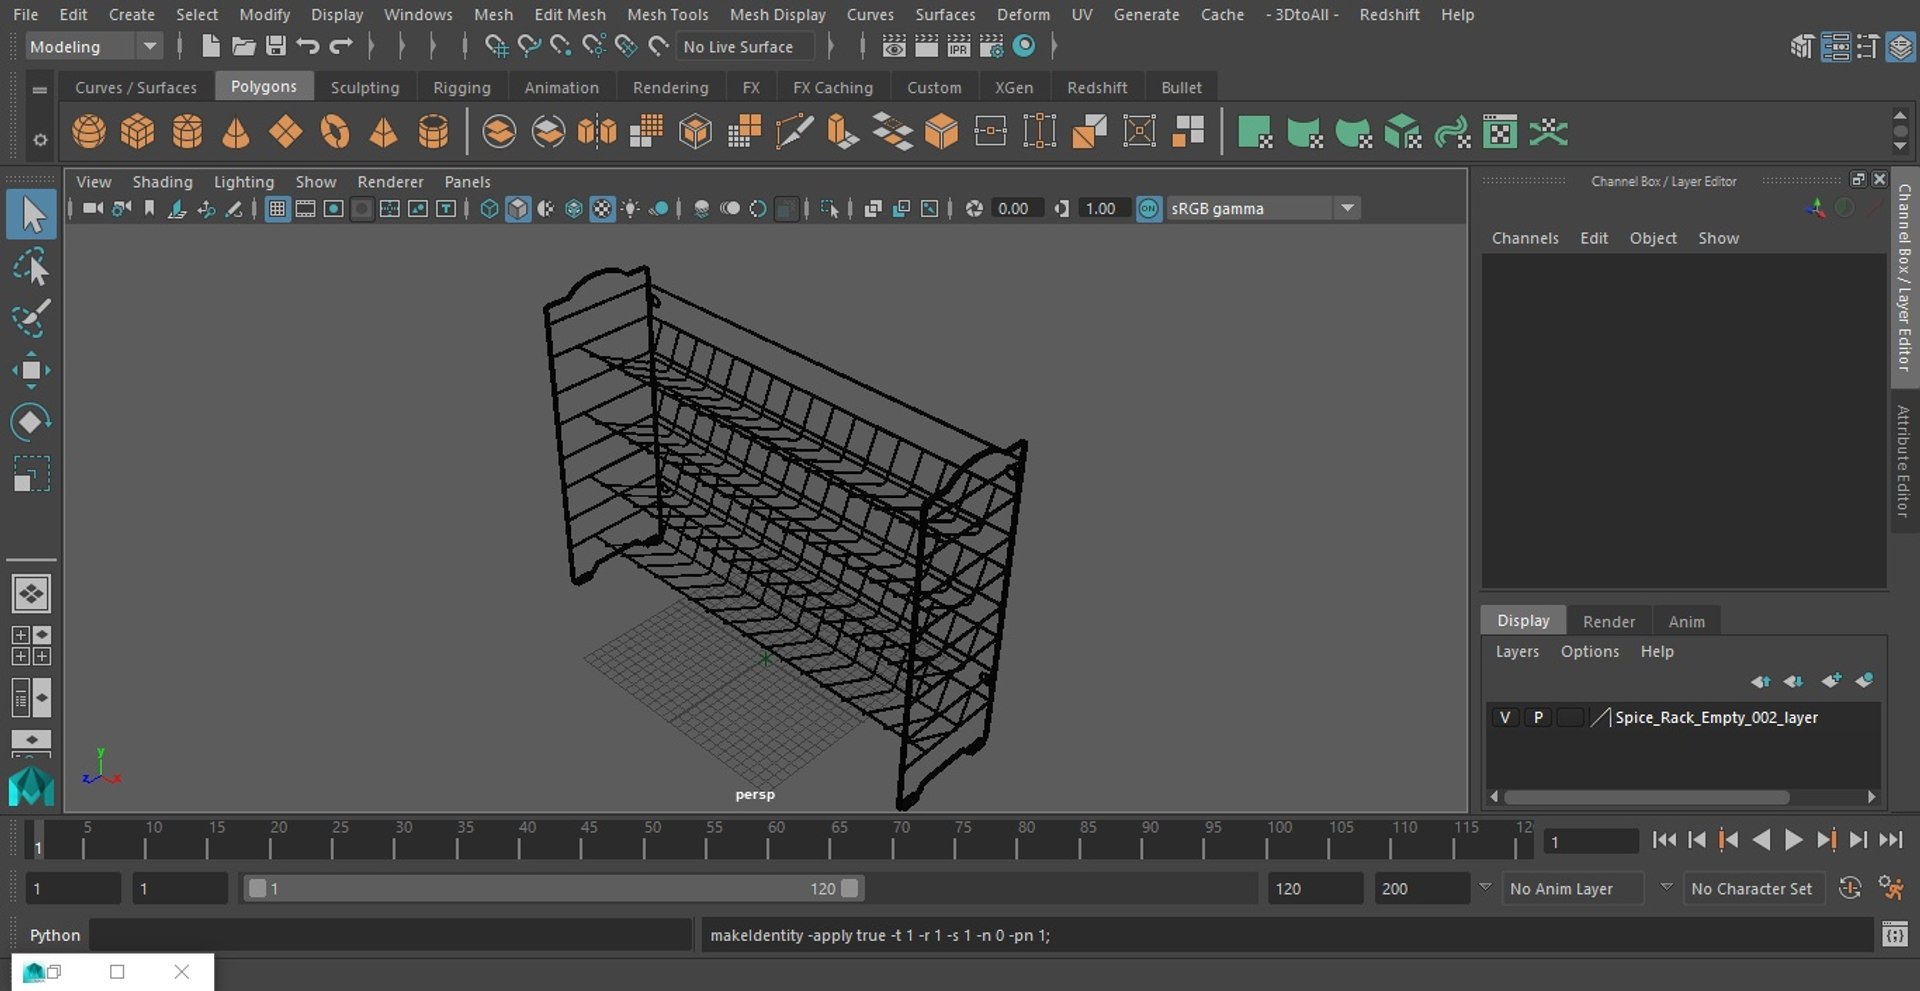The height and width of the screenshot is (991, 1920).
Task: Expand the No Live Surface field
Action: coord(745,46)
